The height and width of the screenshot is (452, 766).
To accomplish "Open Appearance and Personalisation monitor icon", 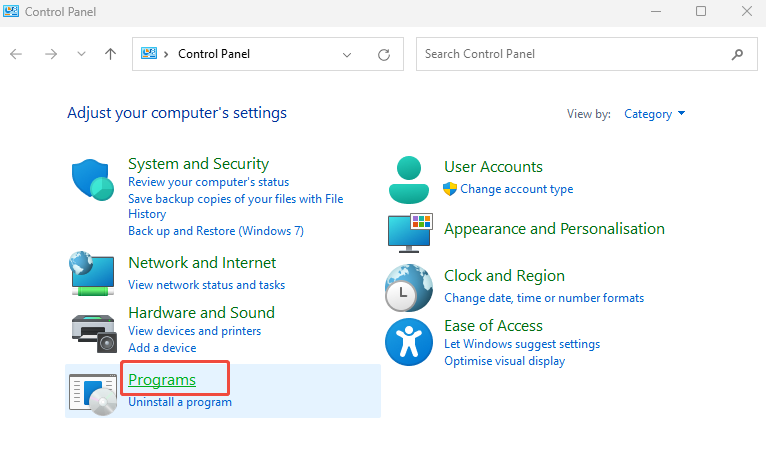I will point(408,231).
